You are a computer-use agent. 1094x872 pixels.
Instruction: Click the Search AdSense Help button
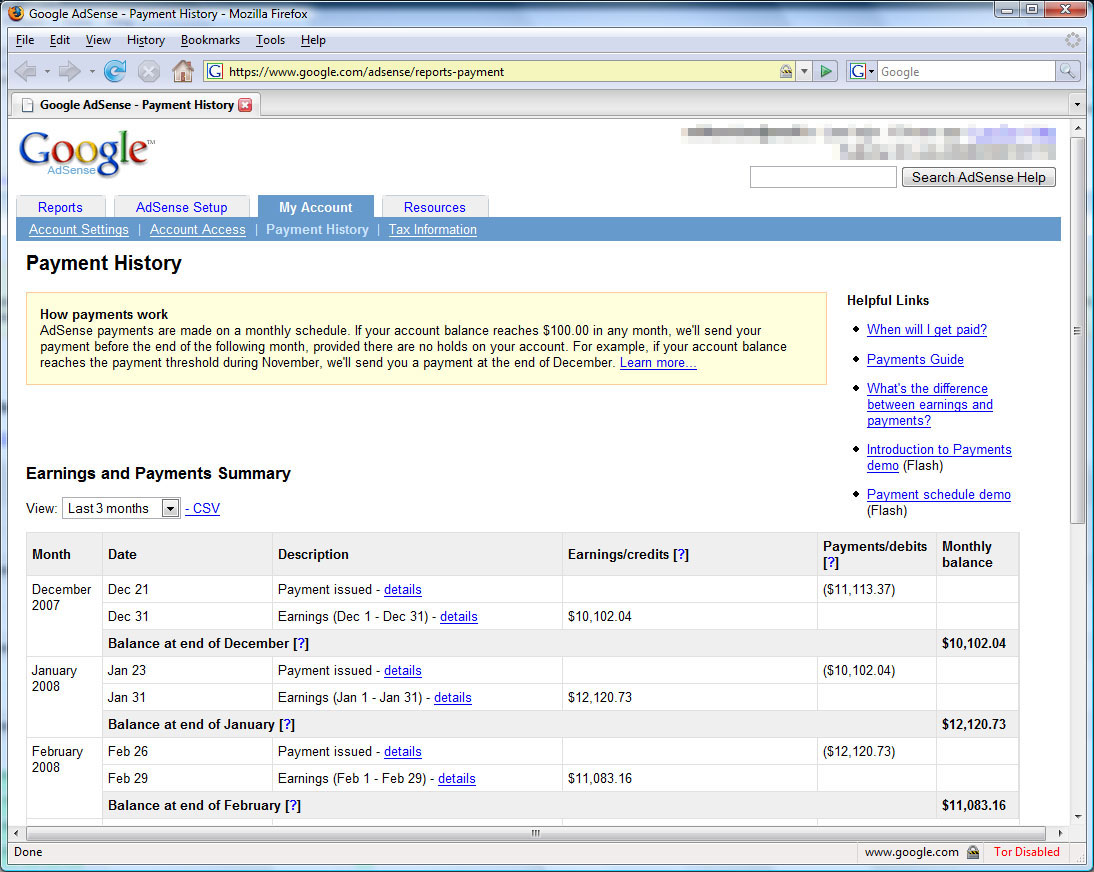[x=978, y=177]
